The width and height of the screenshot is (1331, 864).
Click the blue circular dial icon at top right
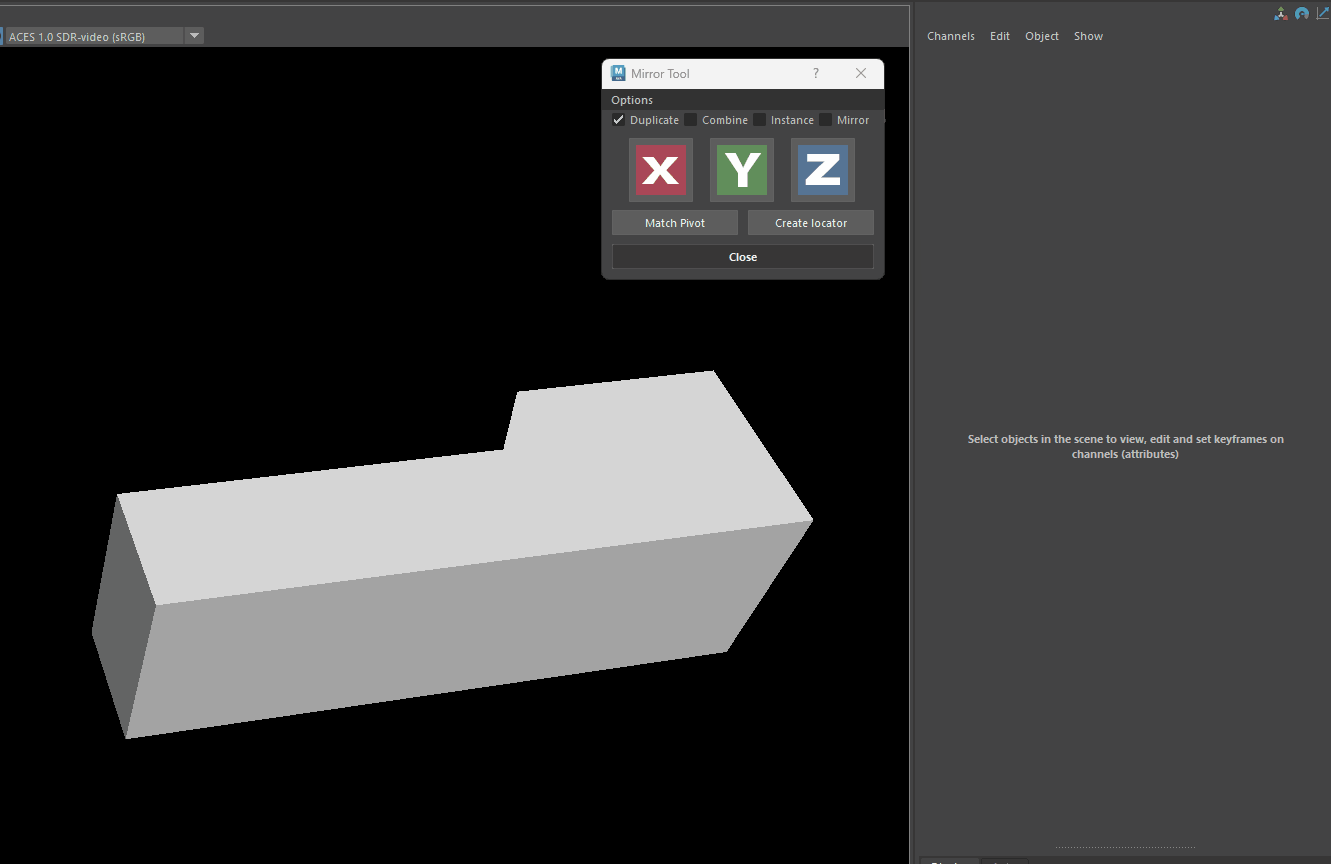[1301, 14]
